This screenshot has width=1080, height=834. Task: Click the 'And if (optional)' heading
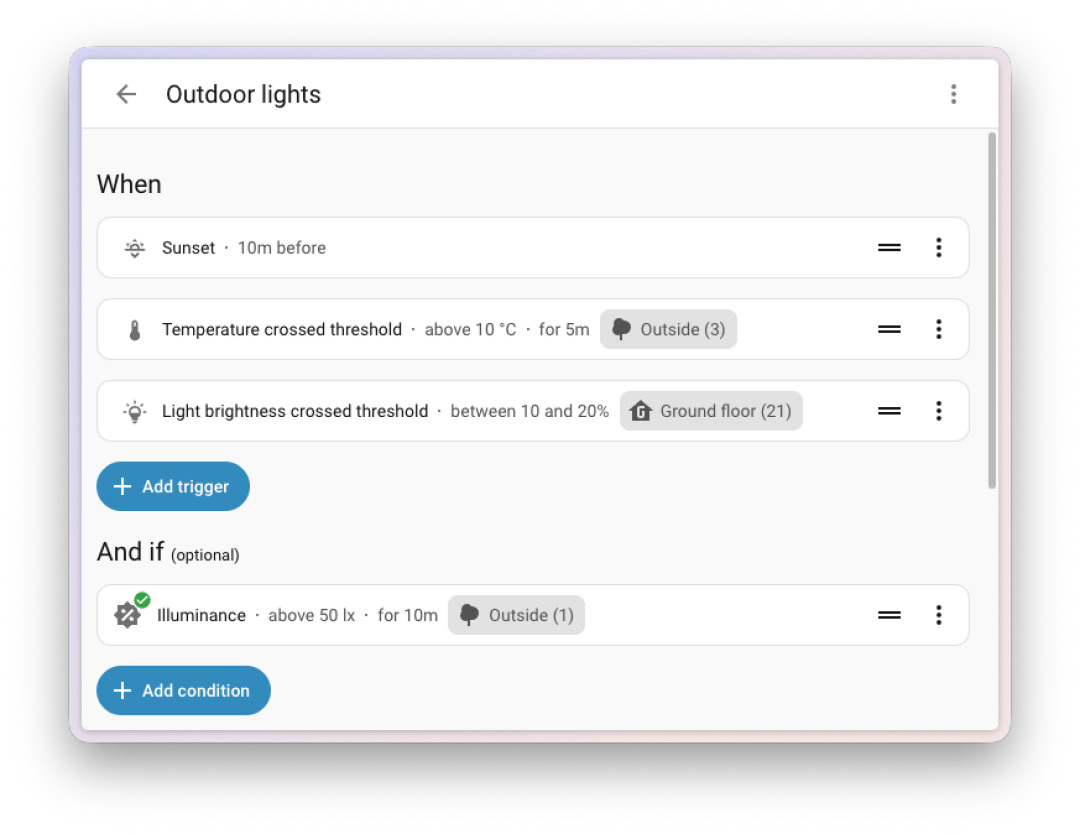click(168, 552)
